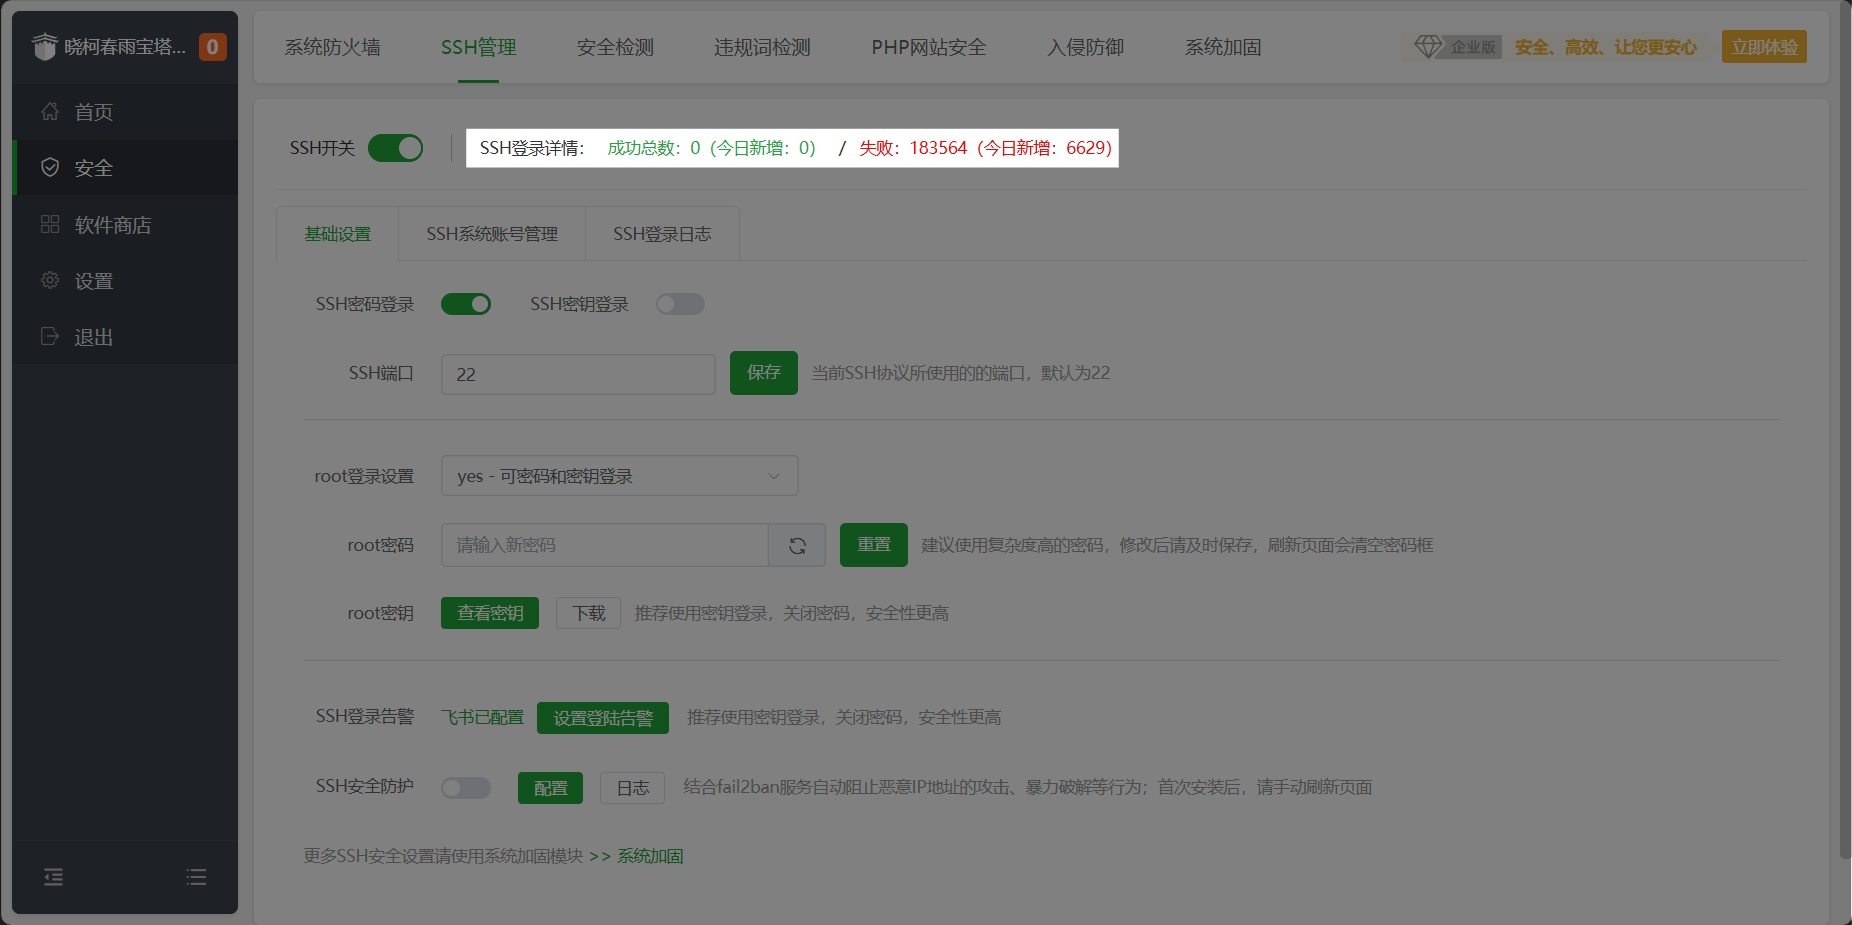
Task: Switch to the SSH登录日志 tab
Action: click(662, 233)
